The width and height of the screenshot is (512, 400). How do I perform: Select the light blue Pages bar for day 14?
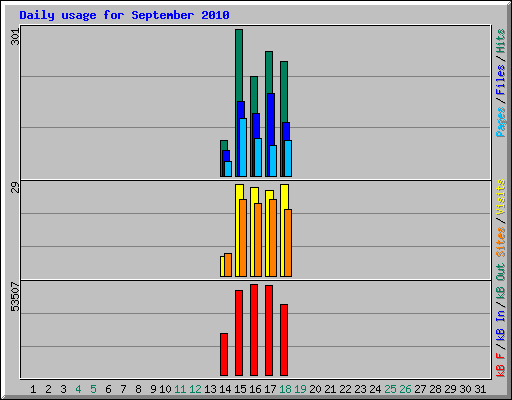(228, 169)
